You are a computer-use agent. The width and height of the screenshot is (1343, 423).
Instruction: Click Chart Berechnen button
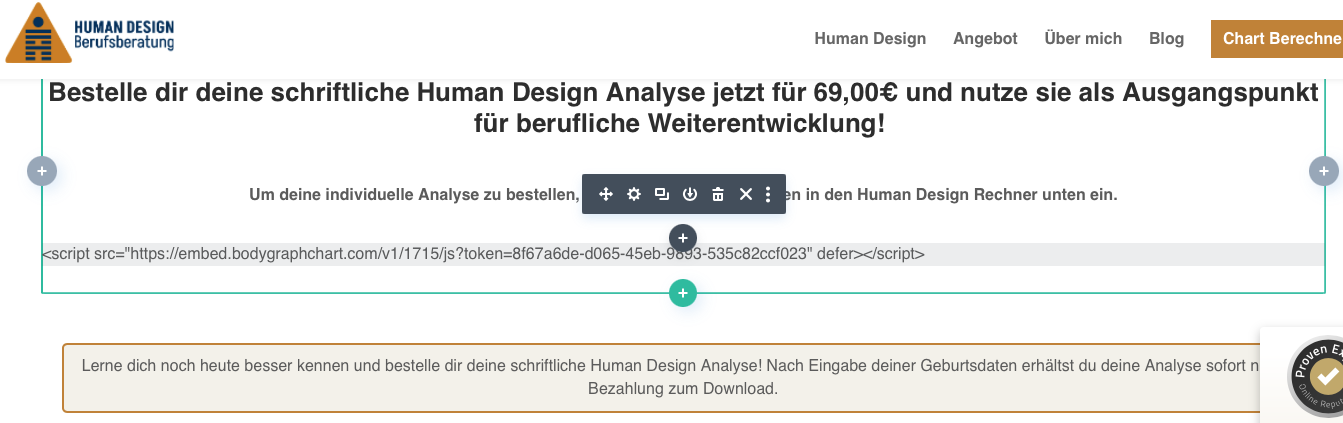pyautogui.click(x=1277, y=39)
